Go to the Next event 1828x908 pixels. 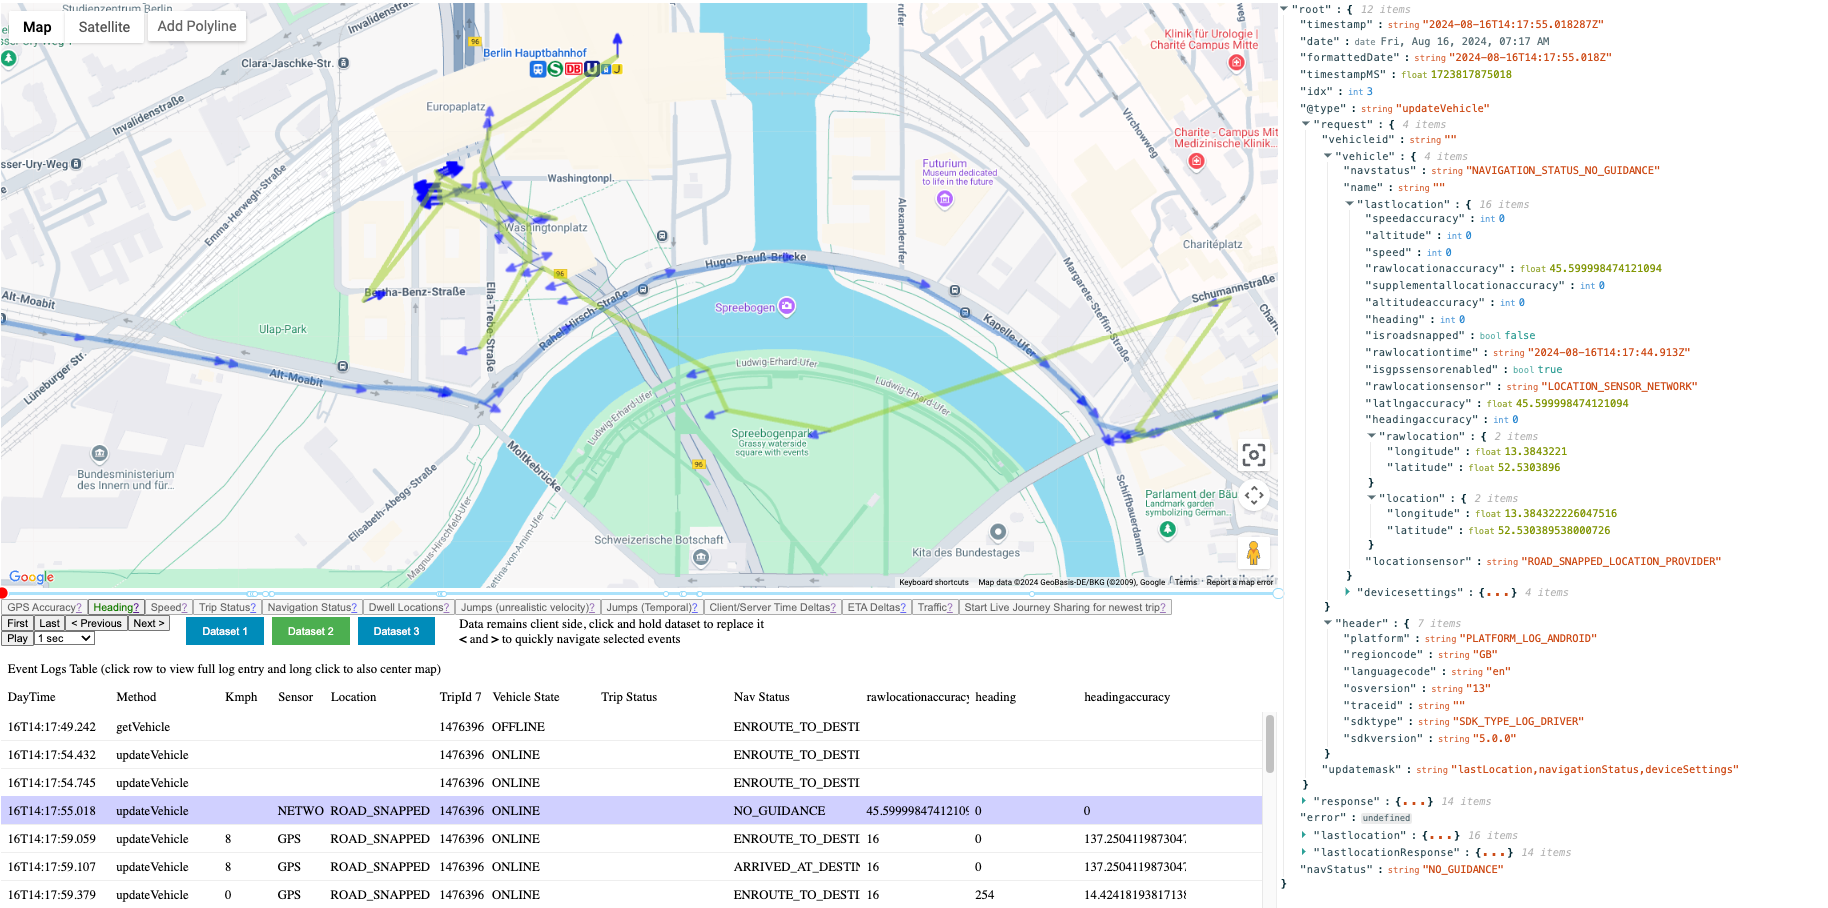(x=148, y=623)
